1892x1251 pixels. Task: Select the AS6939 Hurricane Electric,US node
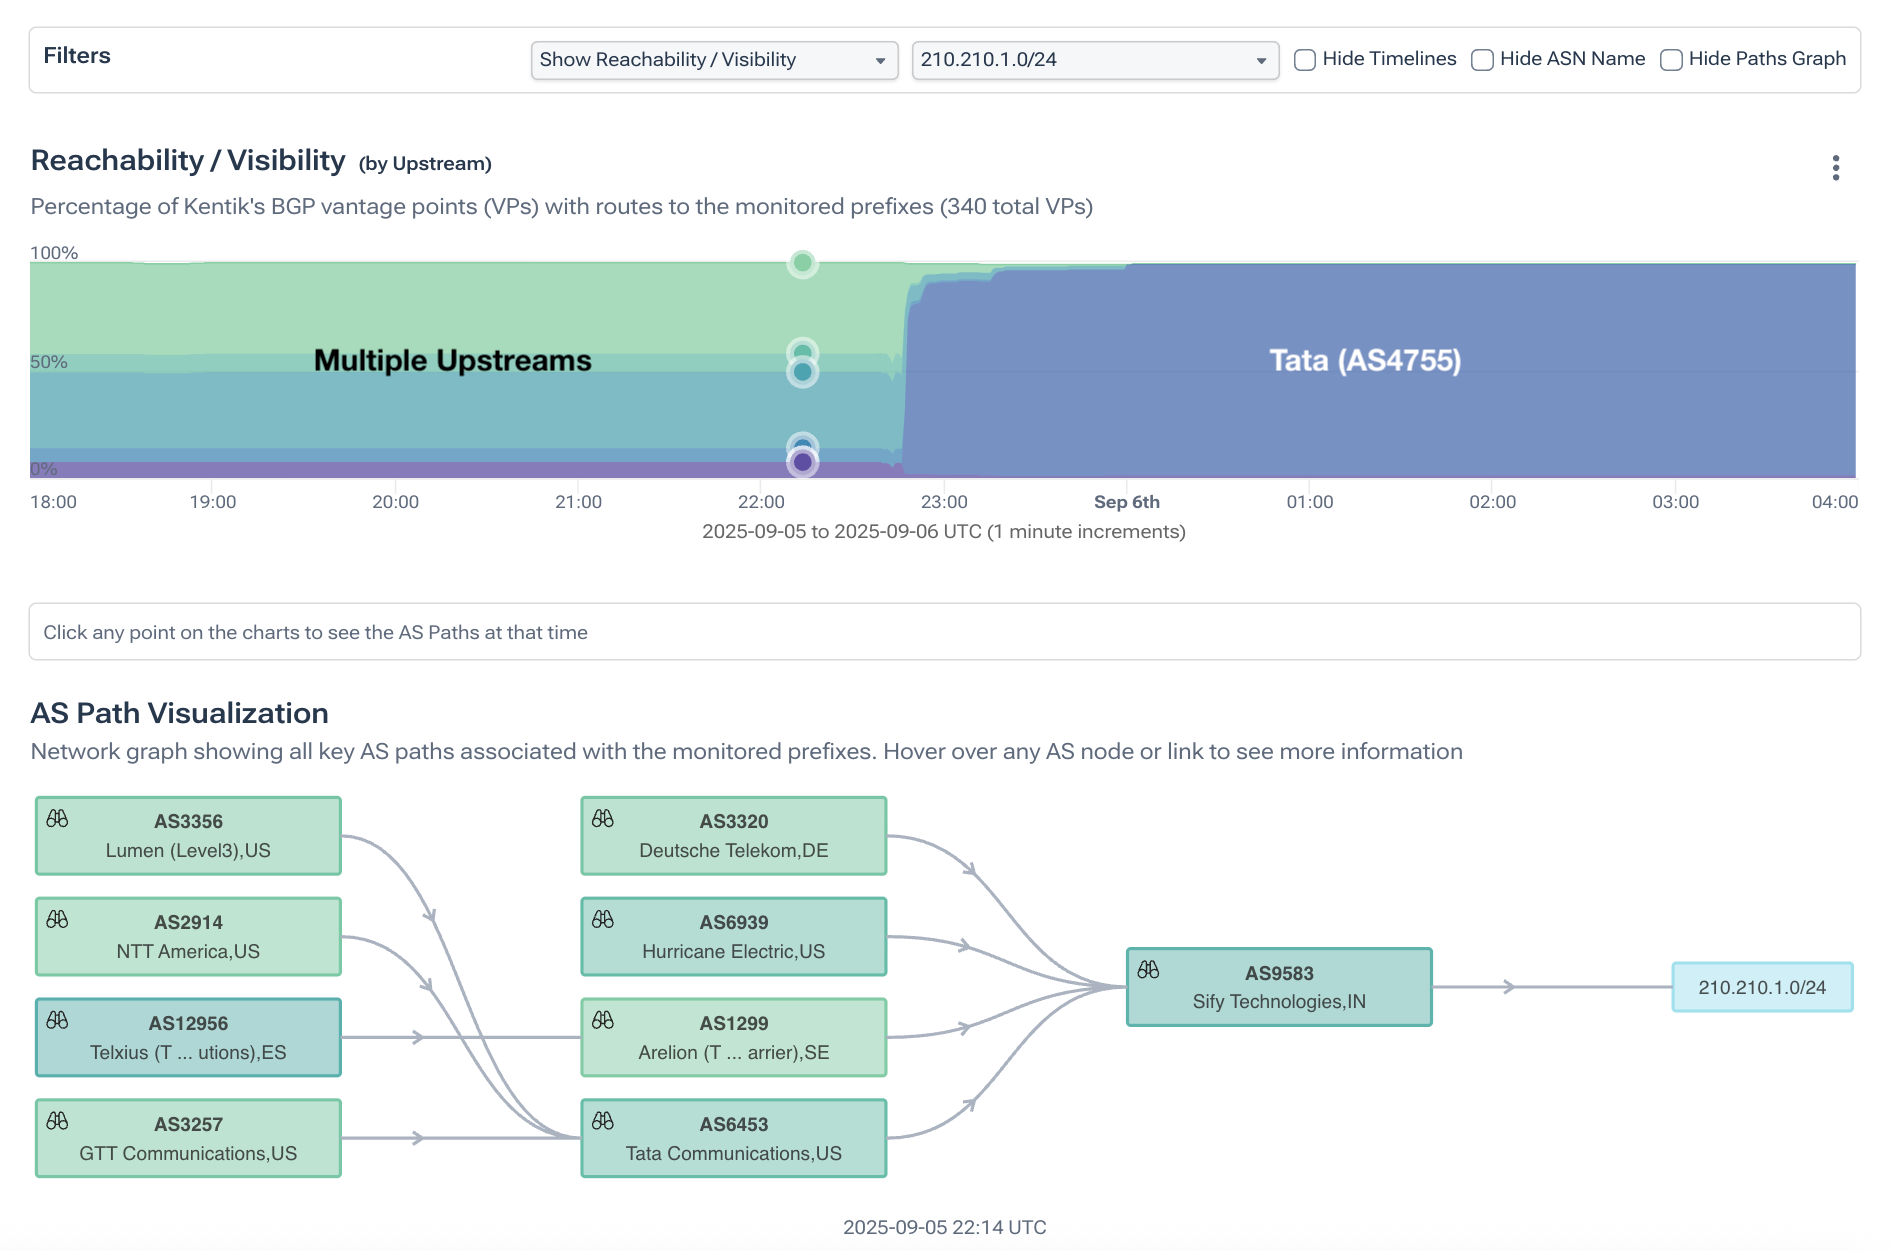(734, 937)
